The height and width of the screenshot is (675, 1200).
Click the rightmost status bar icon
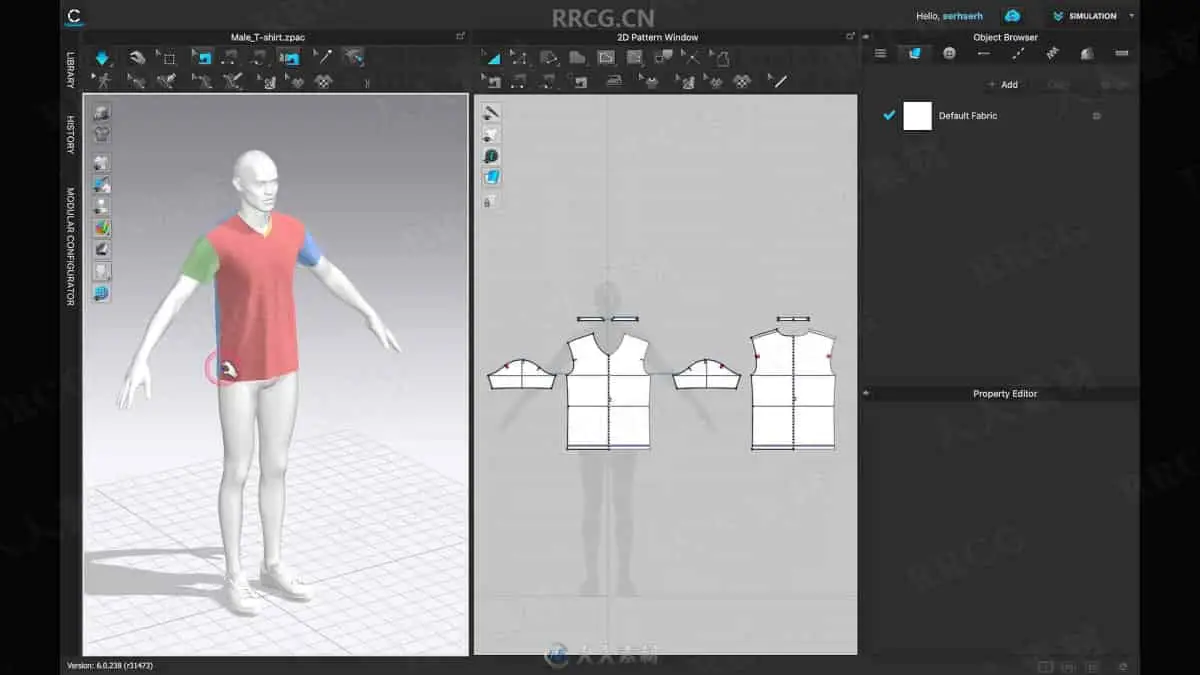[1122, 665]
